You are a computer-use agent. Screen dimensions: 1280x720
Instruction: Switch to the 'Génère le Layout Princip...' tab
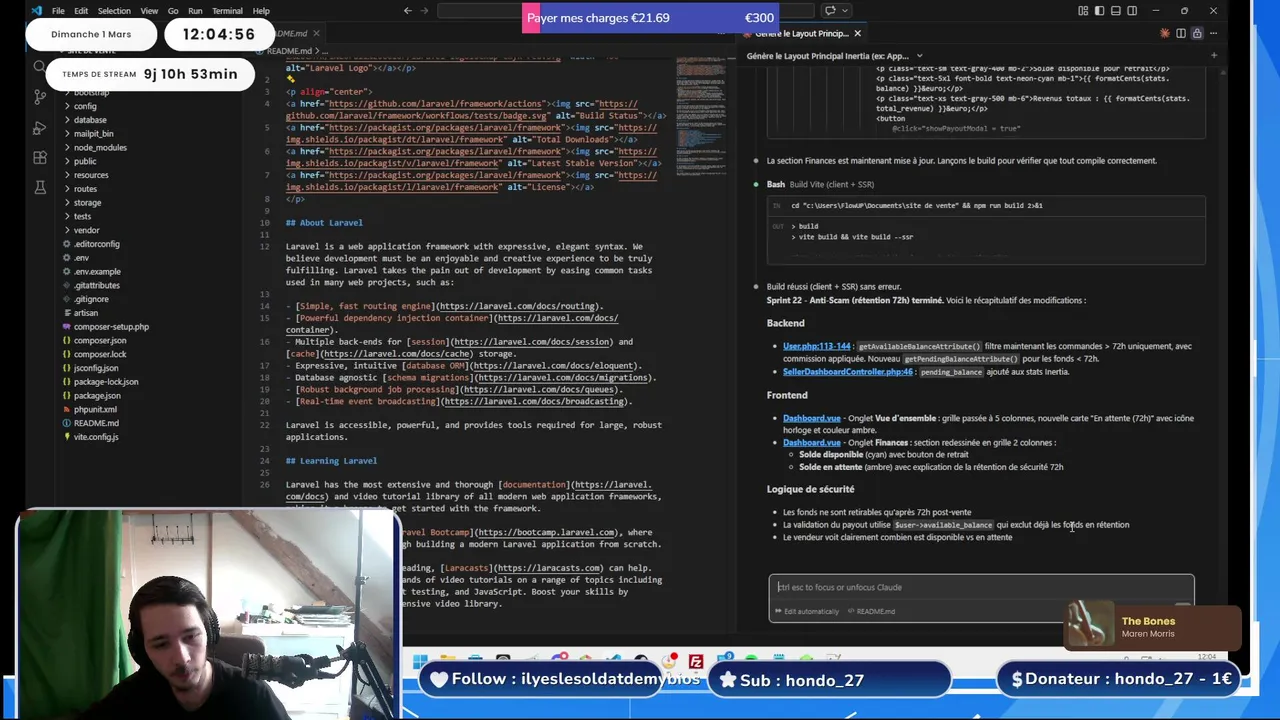(x=801, y=33)
